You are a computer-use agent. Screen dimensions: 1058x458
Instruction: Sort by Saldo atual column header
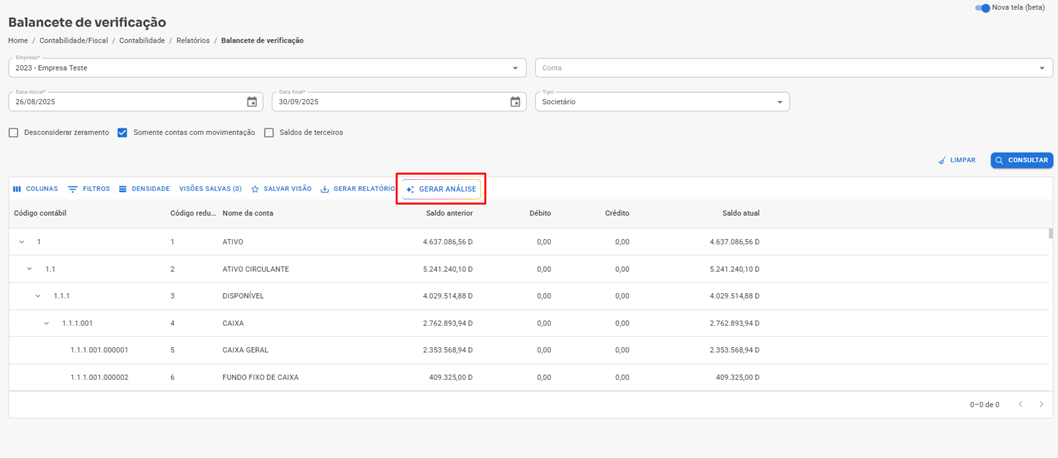(x=741, y=213)
